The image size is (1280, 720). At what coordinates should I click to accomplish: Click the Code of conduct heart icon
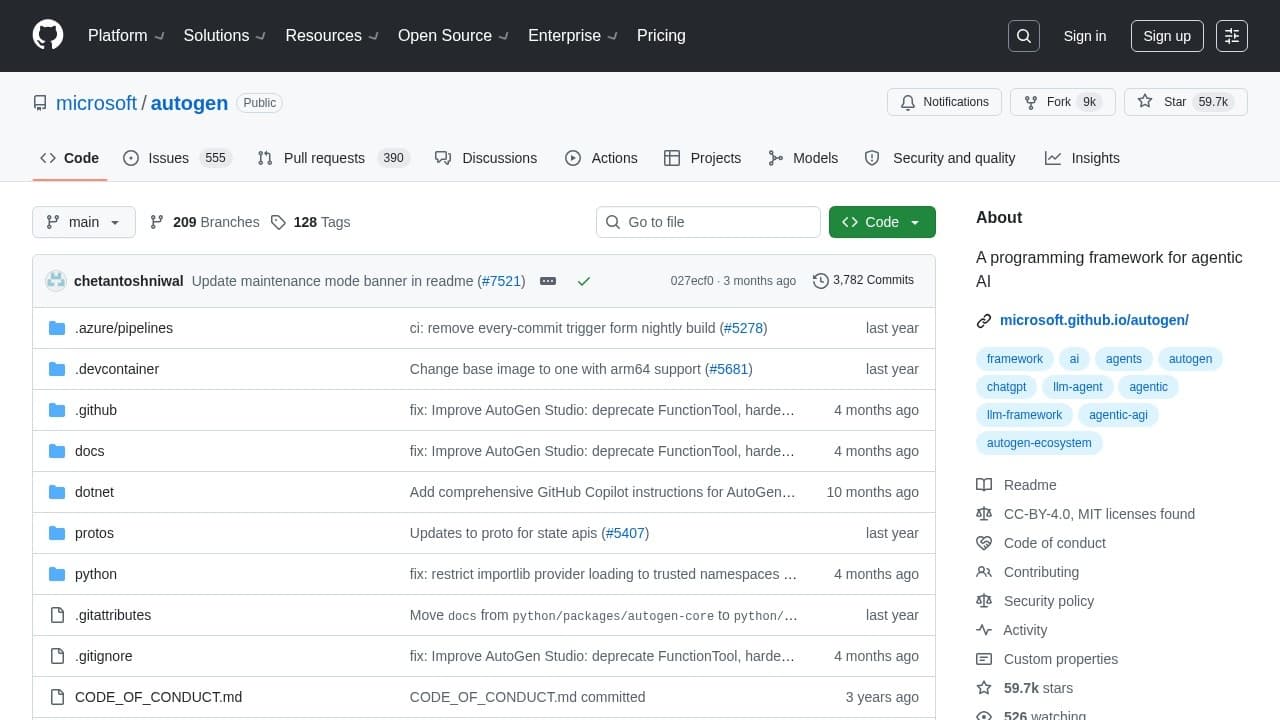(984, 543)
